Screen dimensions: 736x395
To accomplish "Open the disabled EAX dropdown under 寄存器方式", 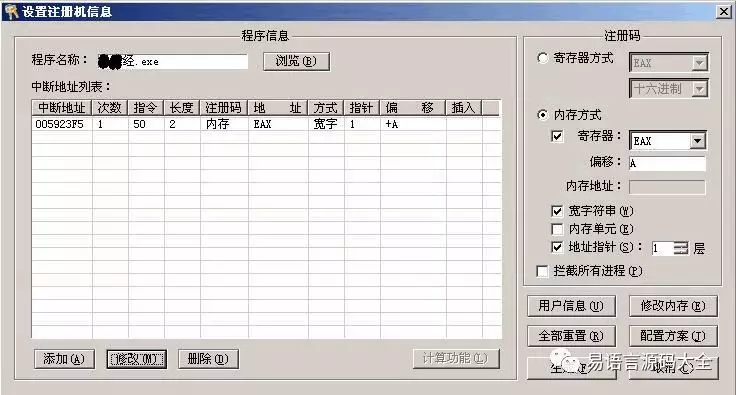I will tap(699, 63).
